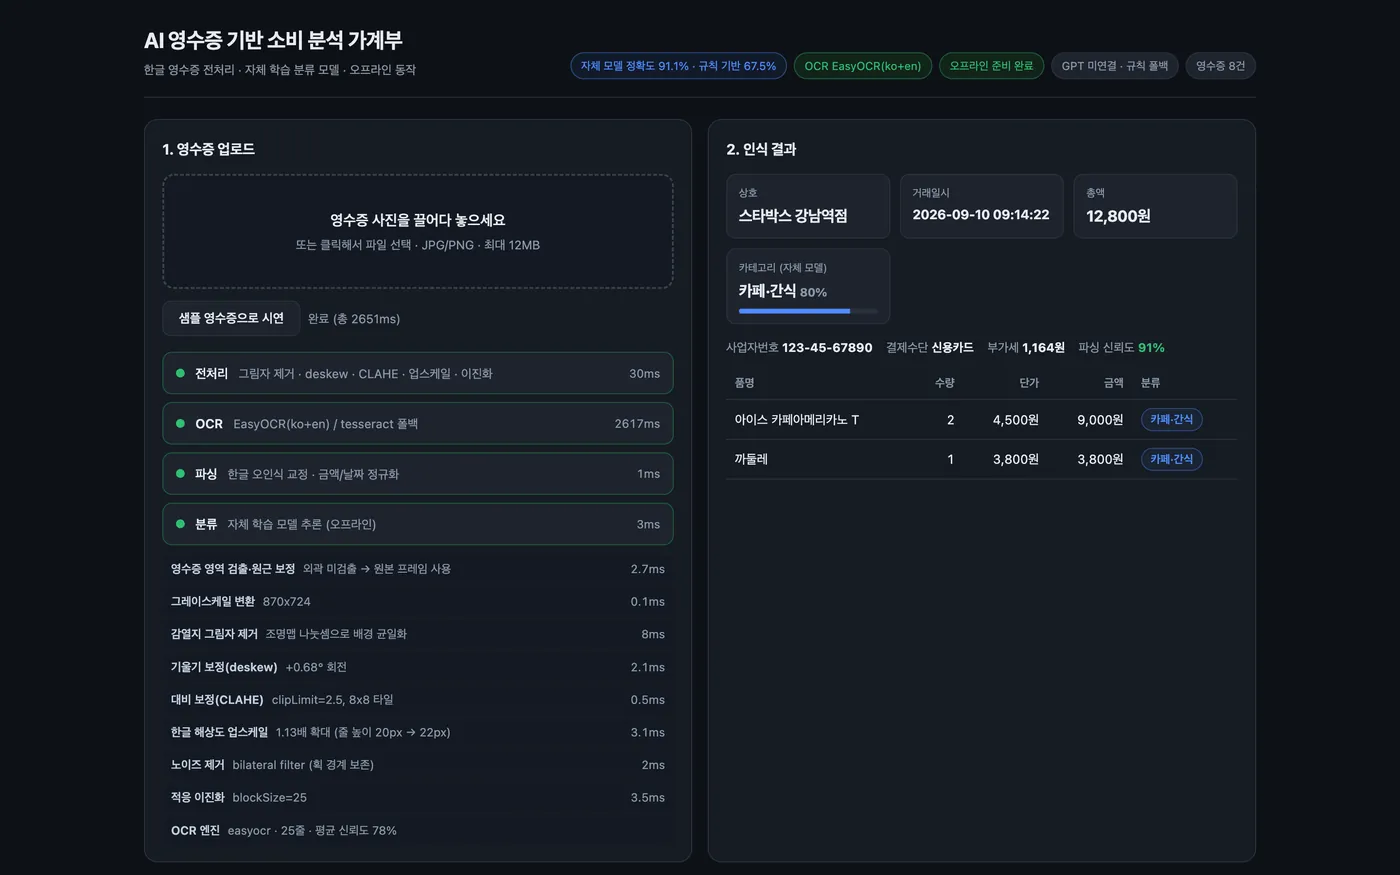Click the 자체 모델 정확도 91.1% badge

click(678, 66)
